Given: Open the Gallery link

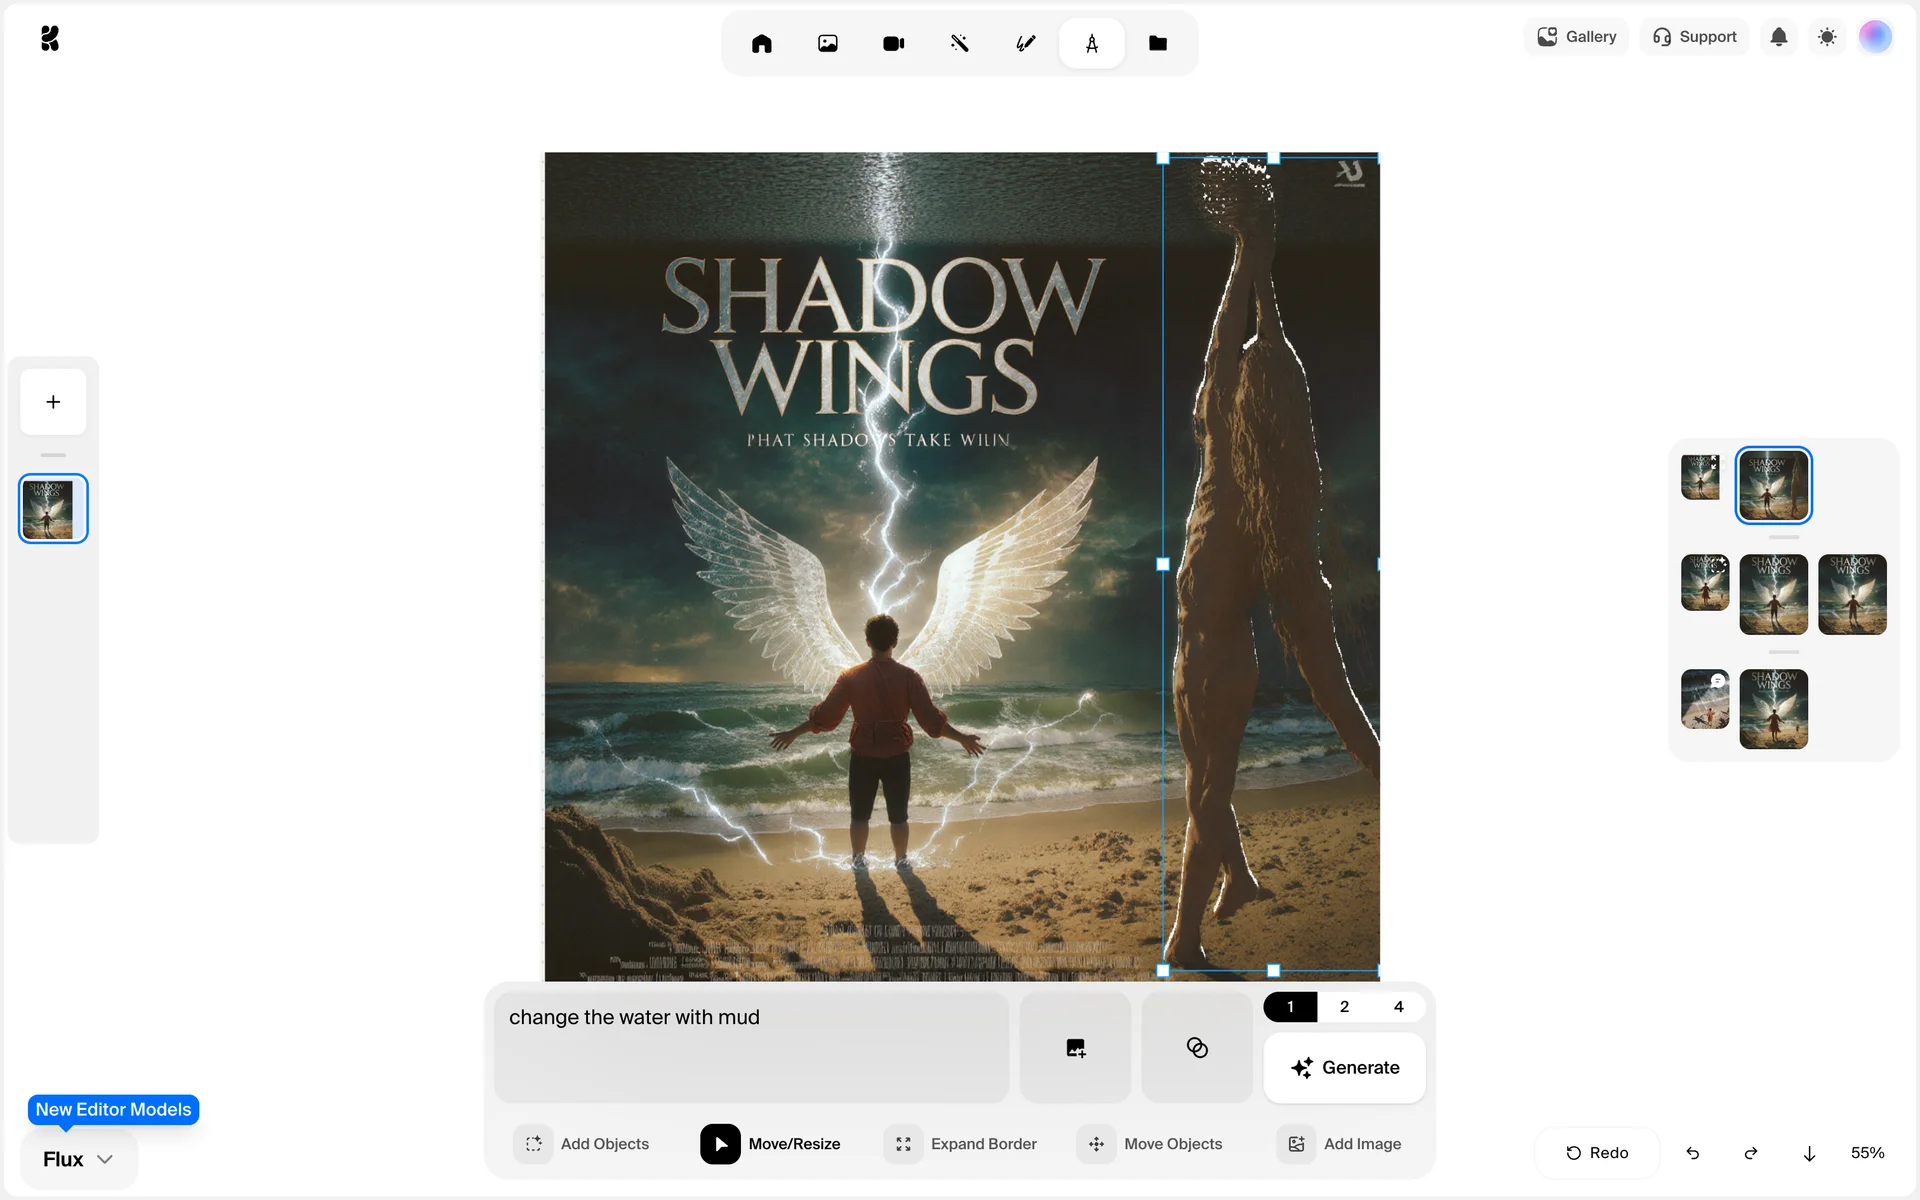Looking at the screenshot, I should tap(1576, 37).
